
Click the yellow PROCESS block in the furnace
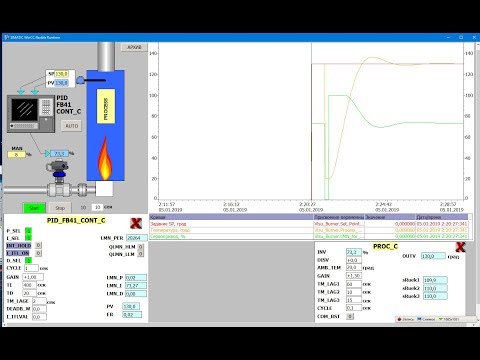coord(106,106)
